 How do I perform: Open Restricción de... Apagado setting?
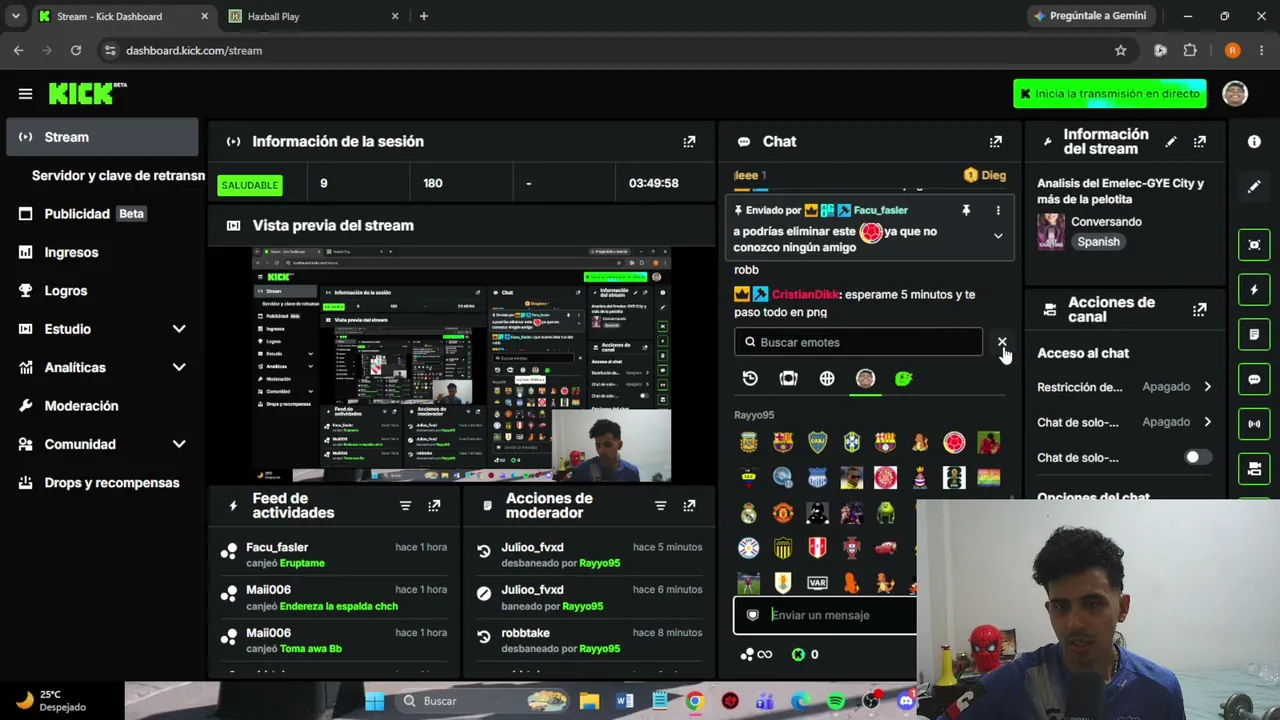pyautogui.click(x=1124, y=387)
